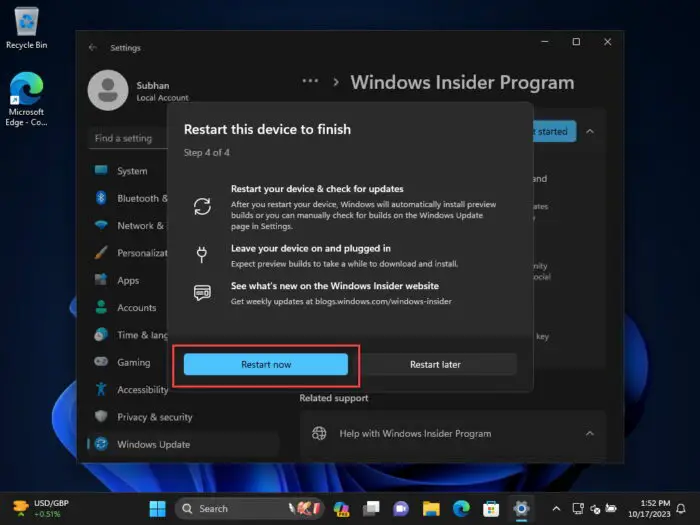Viewport: 700px width, 525px height.
Task: Open the USD/GBP widget on taskbar
Action: pyautogui.click(x=40, y=508)
